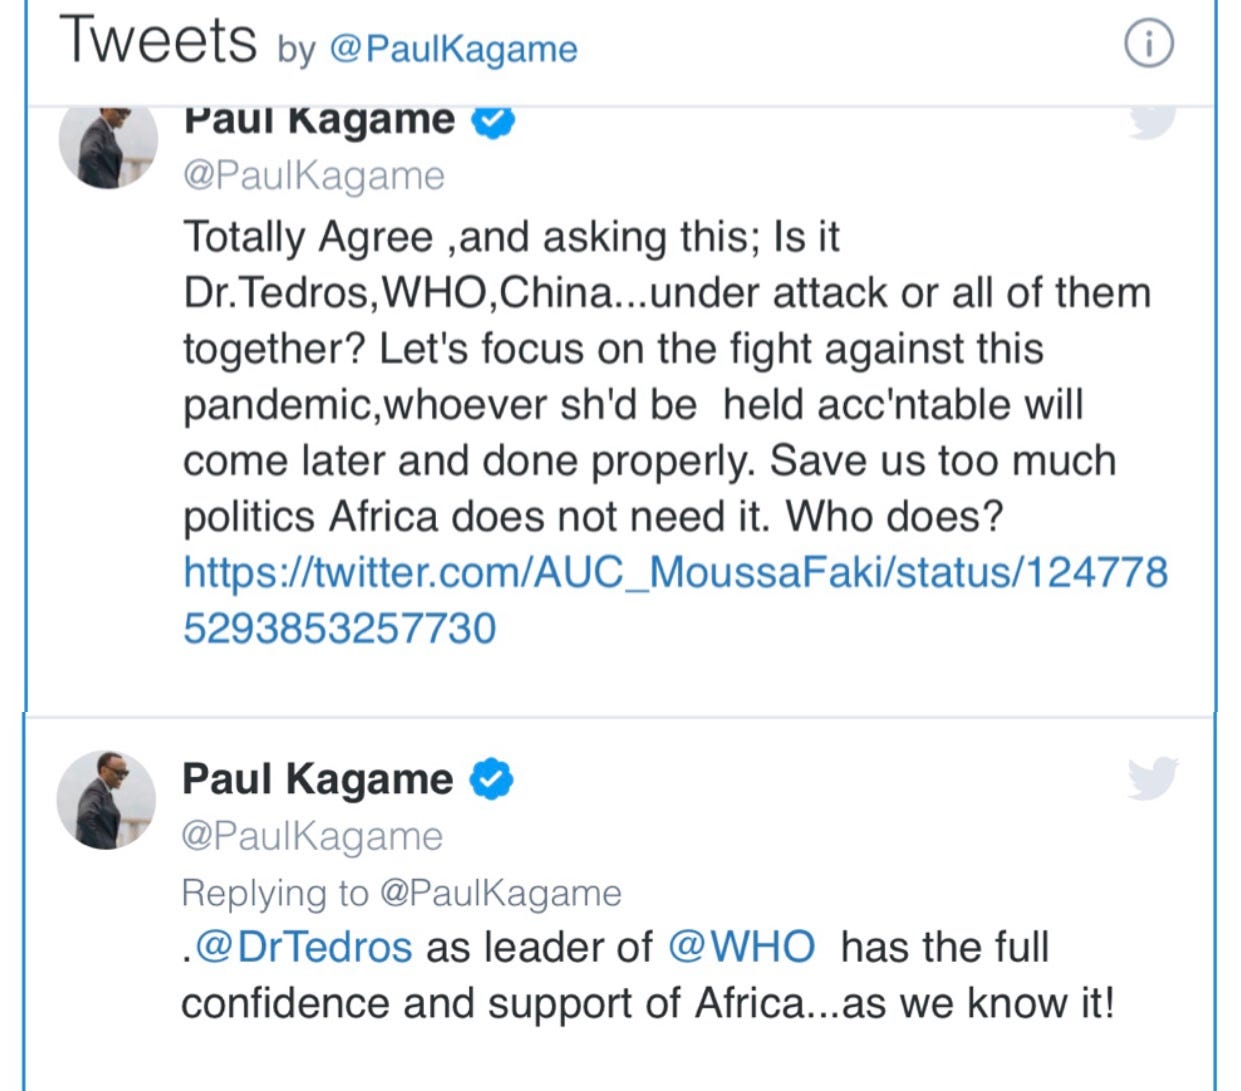Screen dimensions: 1241x1091
Task: Click the Twitter bird icon on second tweet
Action: (1152, 778)
